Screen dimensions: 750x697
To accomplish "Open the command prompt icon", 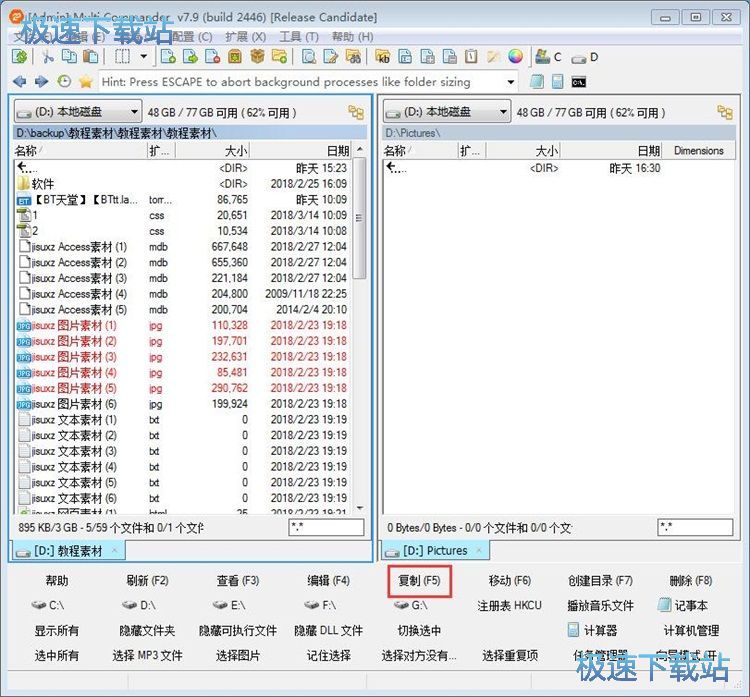I will (x=579, y=82).
